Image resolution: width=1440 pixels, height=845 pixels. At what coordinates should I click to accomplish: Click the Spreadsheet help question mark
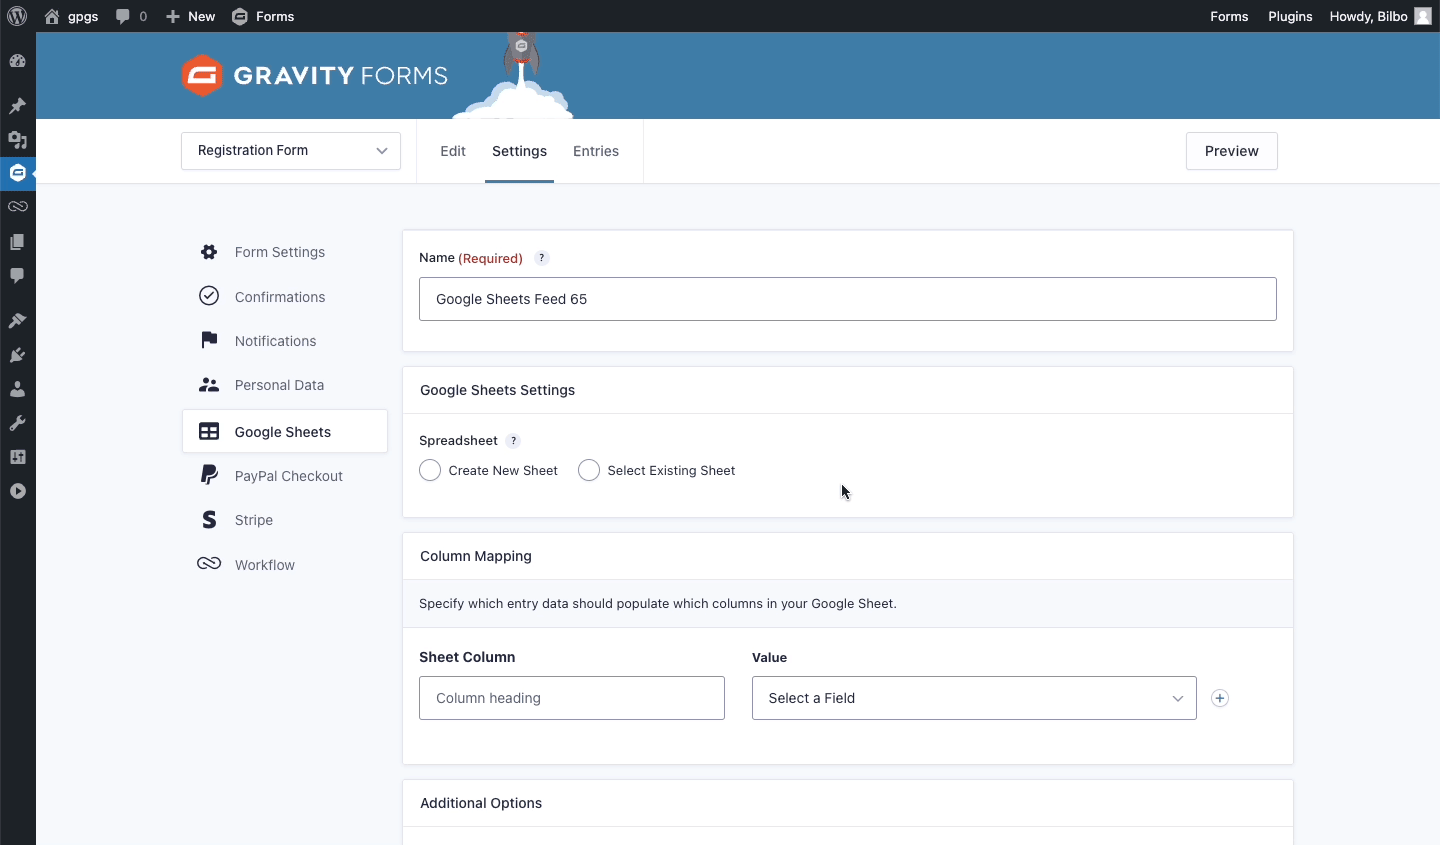click(x=513, y=441)
